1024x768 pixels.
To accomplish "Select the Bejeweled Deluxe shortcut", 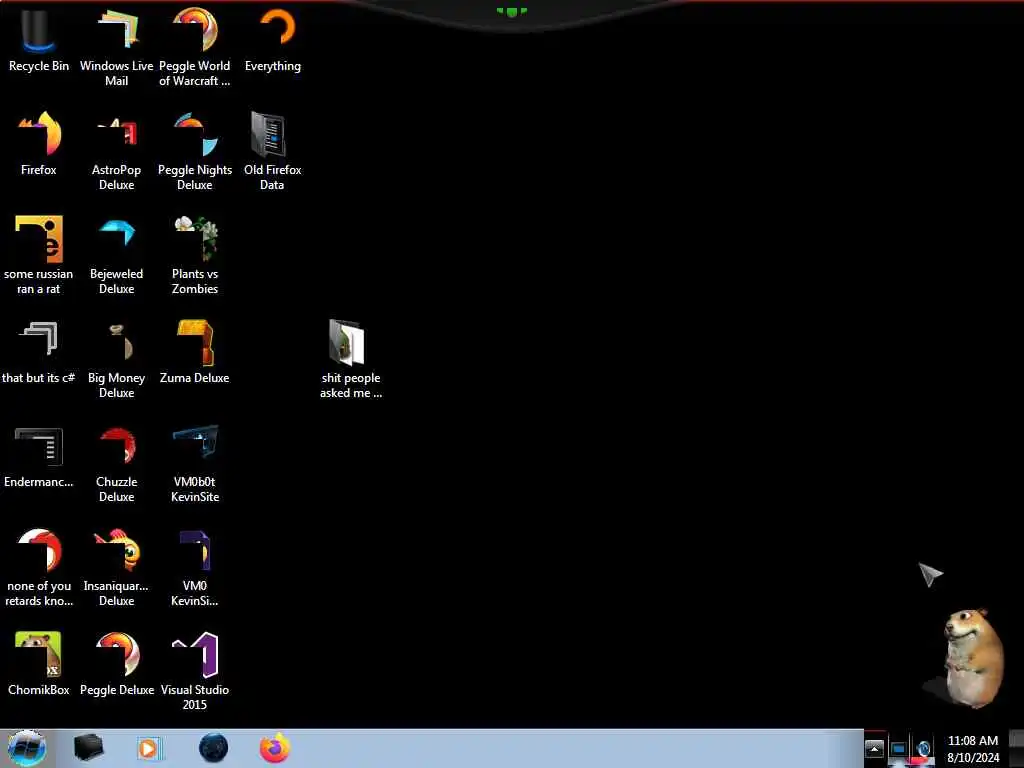I will coord(116,254).
